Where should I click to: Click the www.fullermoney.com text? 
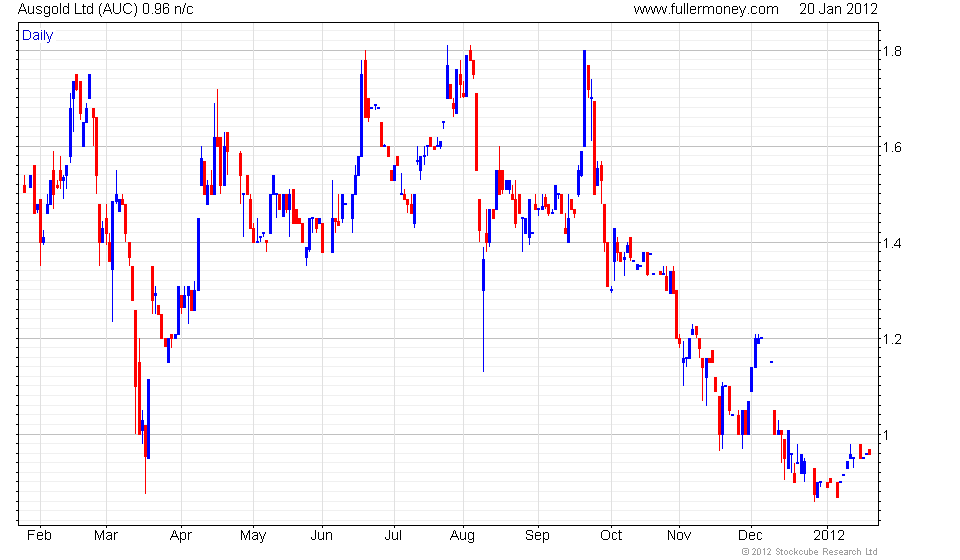(x=706, y=9)
